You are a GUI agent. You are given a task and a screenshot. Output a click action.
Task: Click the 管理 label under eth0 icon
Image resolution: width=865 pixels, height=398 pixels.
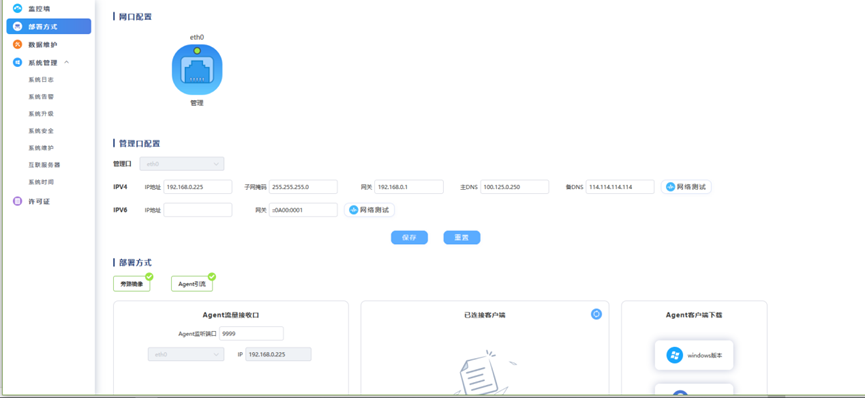(197, 103)
